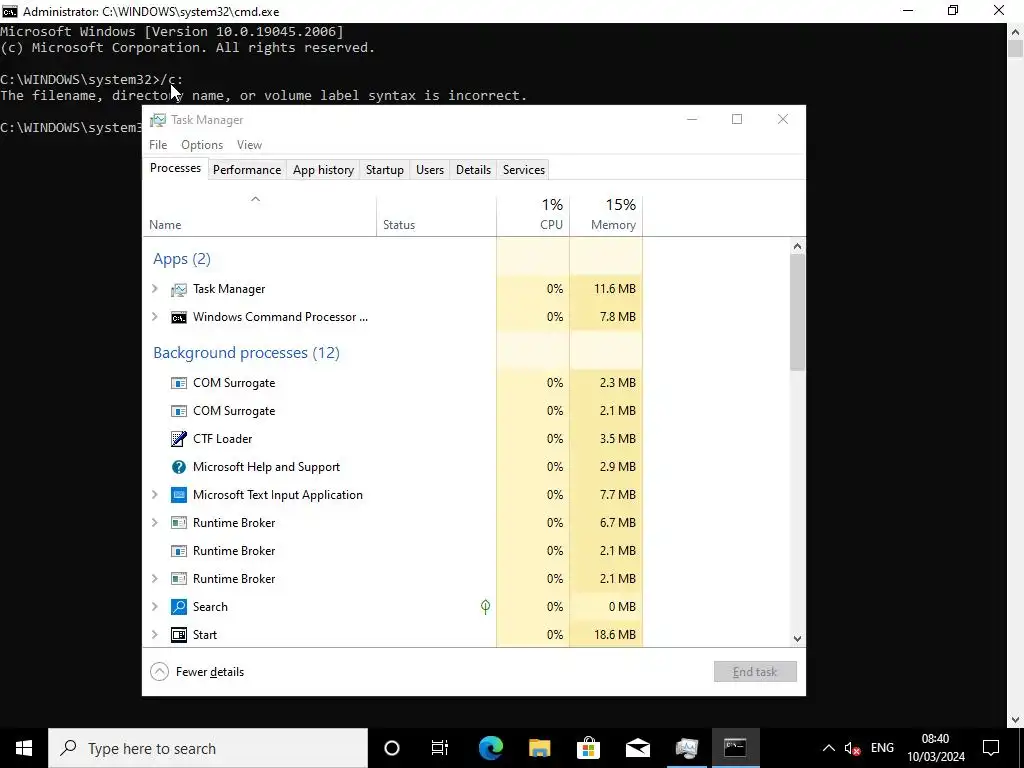
Task: Switch to the Details tab
Action: tap(473, 170)
